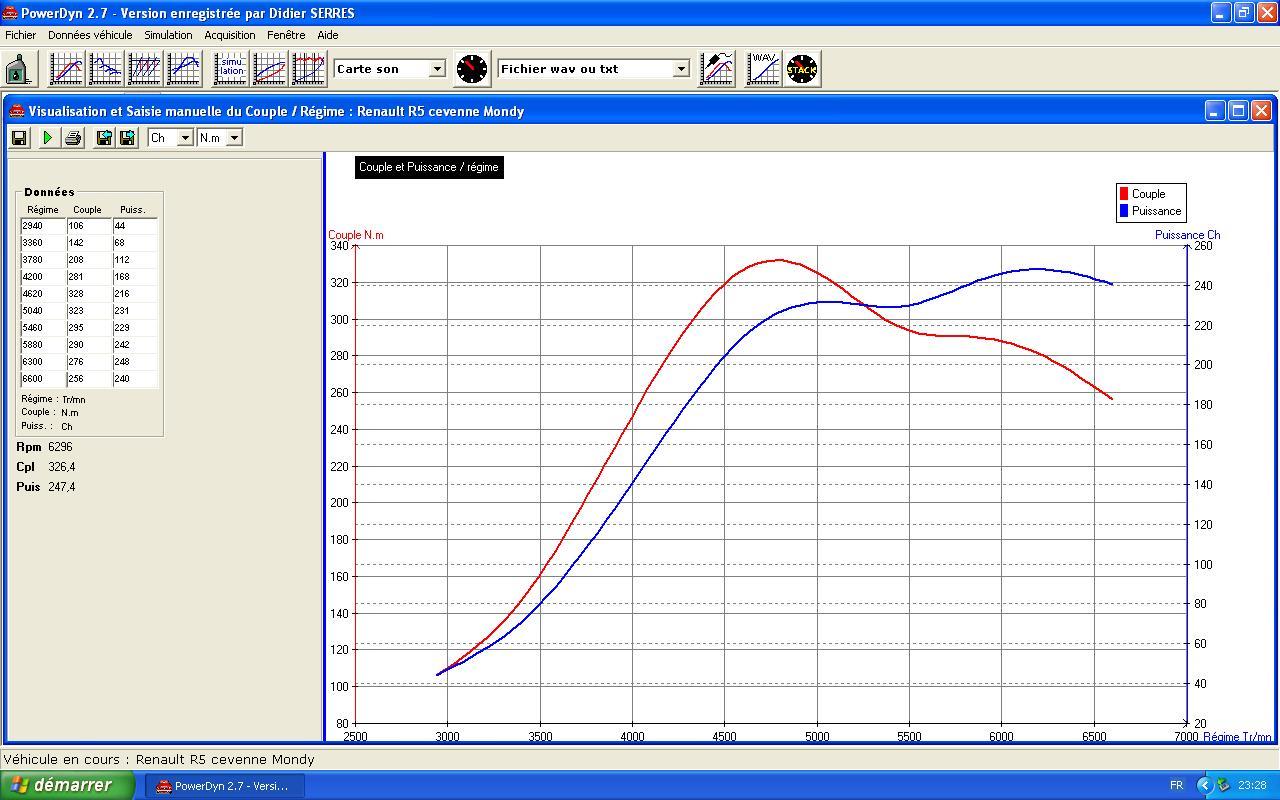The width and height of the screenshot is (1280, 800).
Task: Open the simulation toolbar button
Action: point(231,69)
